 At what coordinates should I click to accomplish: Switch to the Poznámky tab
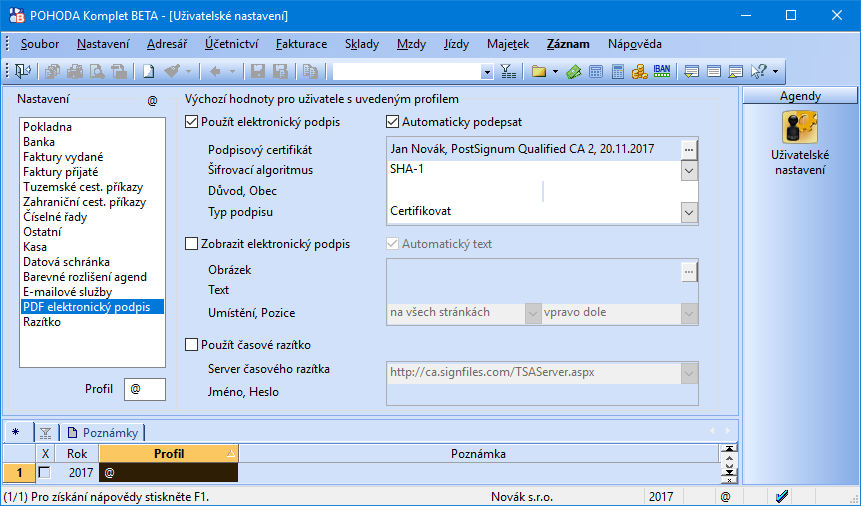point(103,433)
